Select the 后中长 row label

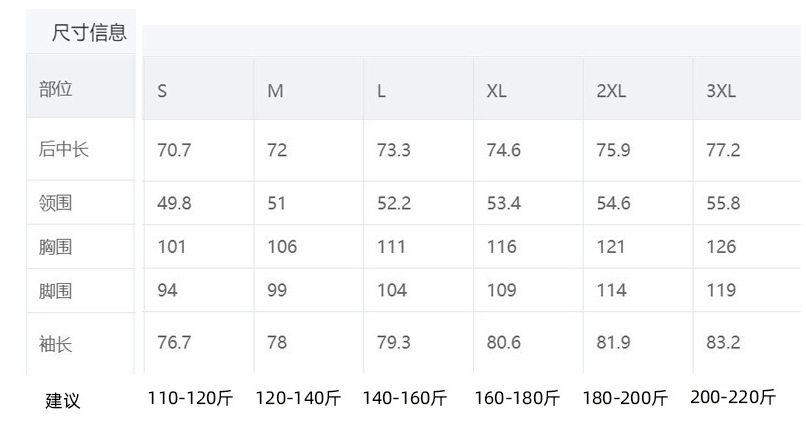tap(64, 150)
